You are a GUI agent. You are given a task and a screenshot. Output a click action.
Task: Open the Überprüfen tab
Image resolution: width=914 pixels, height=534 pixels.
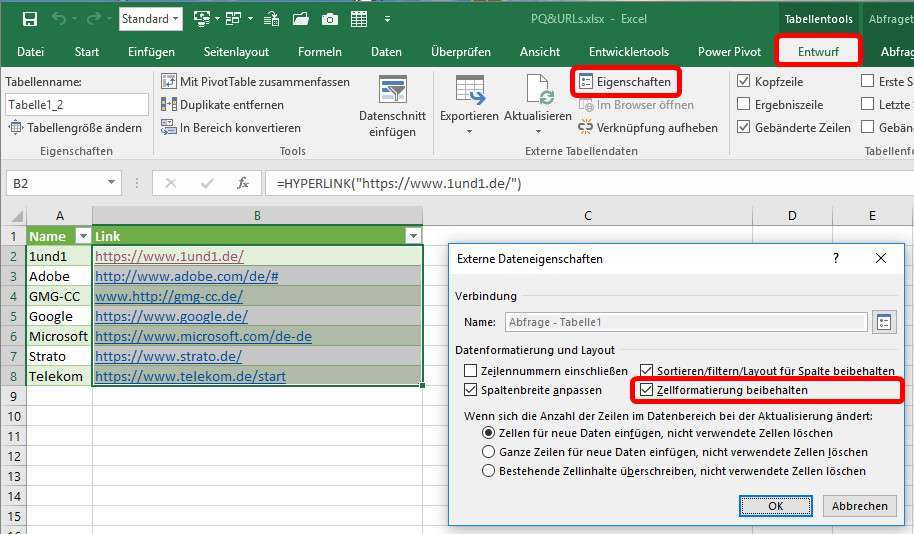point(460,52)
